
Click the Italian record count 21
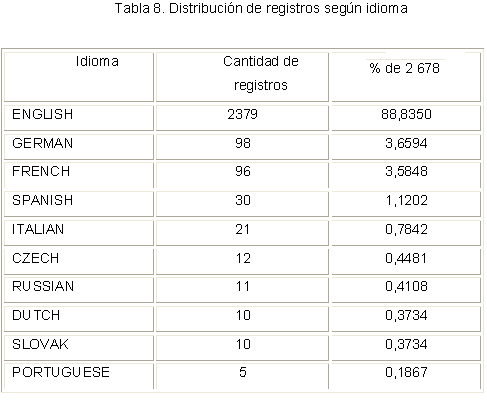pos(243,229)
